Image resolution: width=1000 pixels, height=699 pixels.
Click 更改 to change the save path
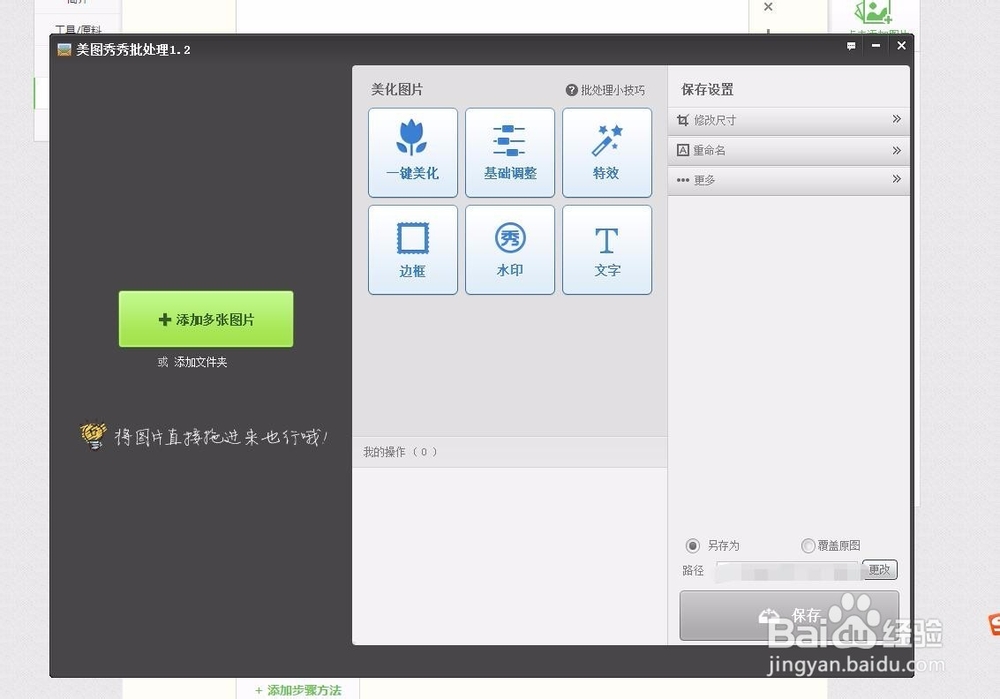tap(880, 569)
